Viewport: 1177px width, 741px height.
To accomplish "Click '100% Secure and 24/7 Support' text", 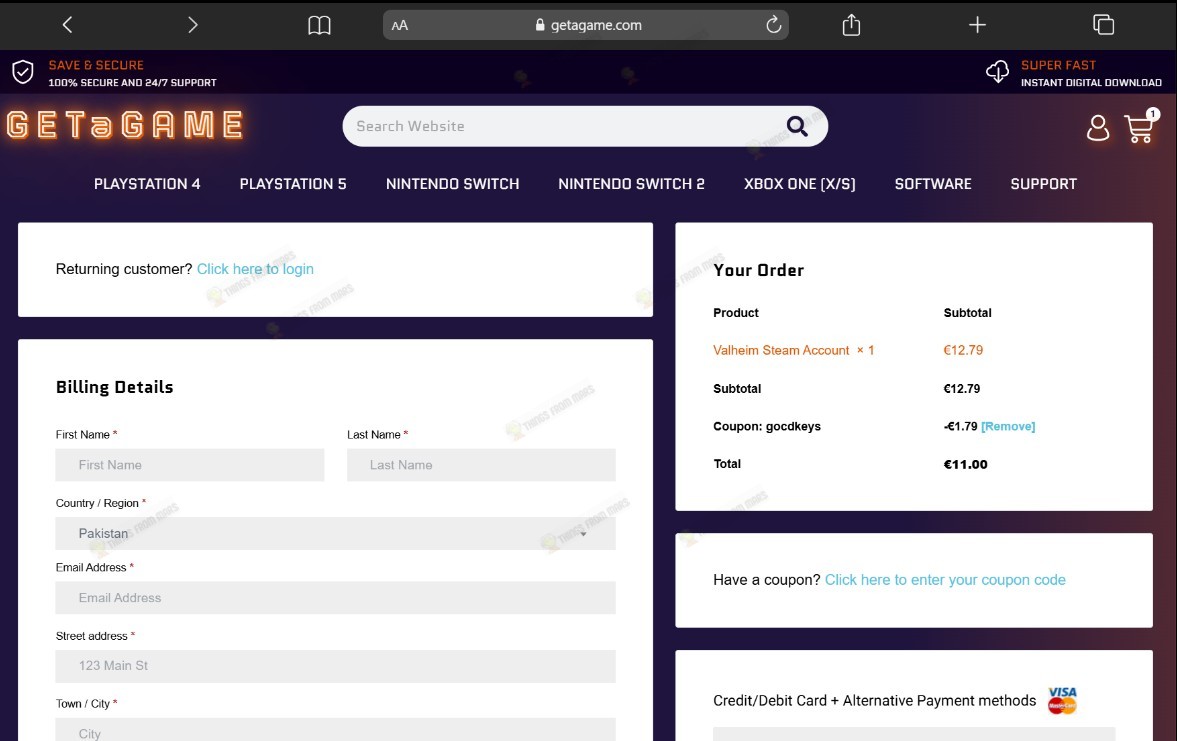I will pos(132,83).
